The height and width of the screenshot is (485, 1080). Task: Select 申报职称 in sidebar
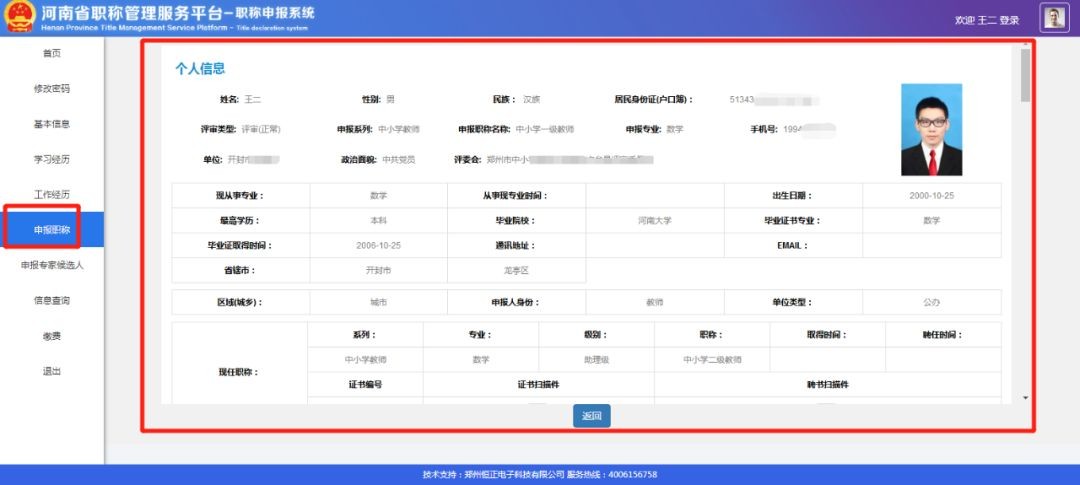point(52,229)
